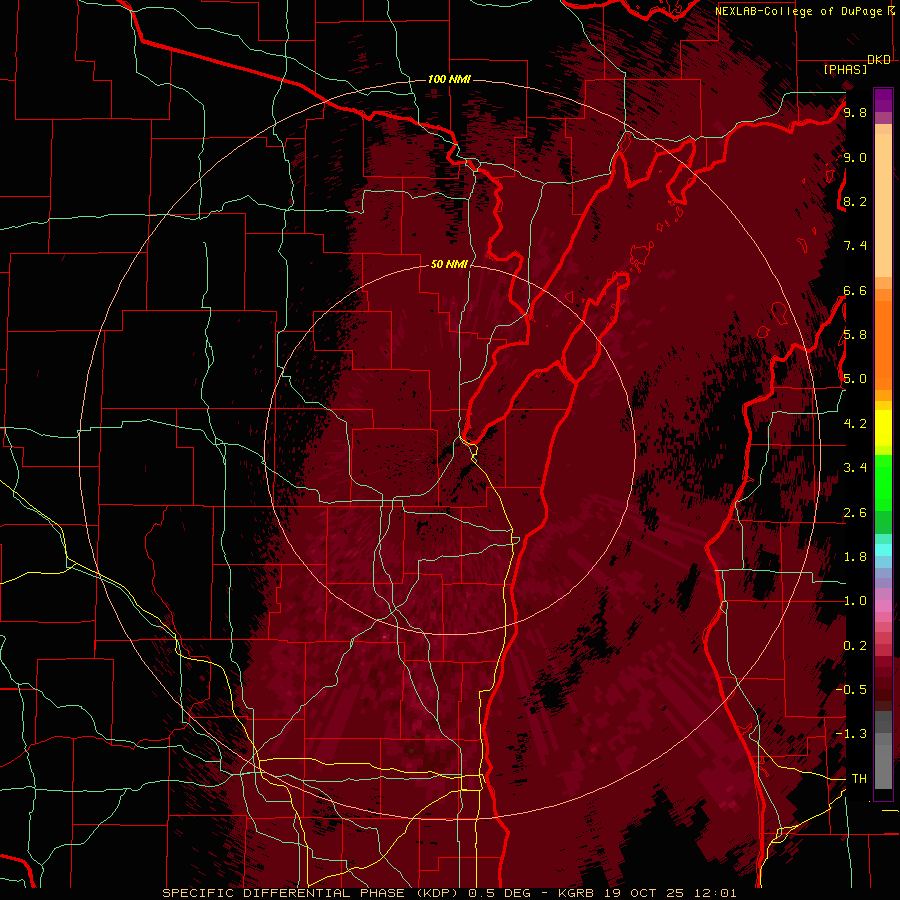Select the orange segment of the color bar
The image size is (900, 900).
pos(883,344)
